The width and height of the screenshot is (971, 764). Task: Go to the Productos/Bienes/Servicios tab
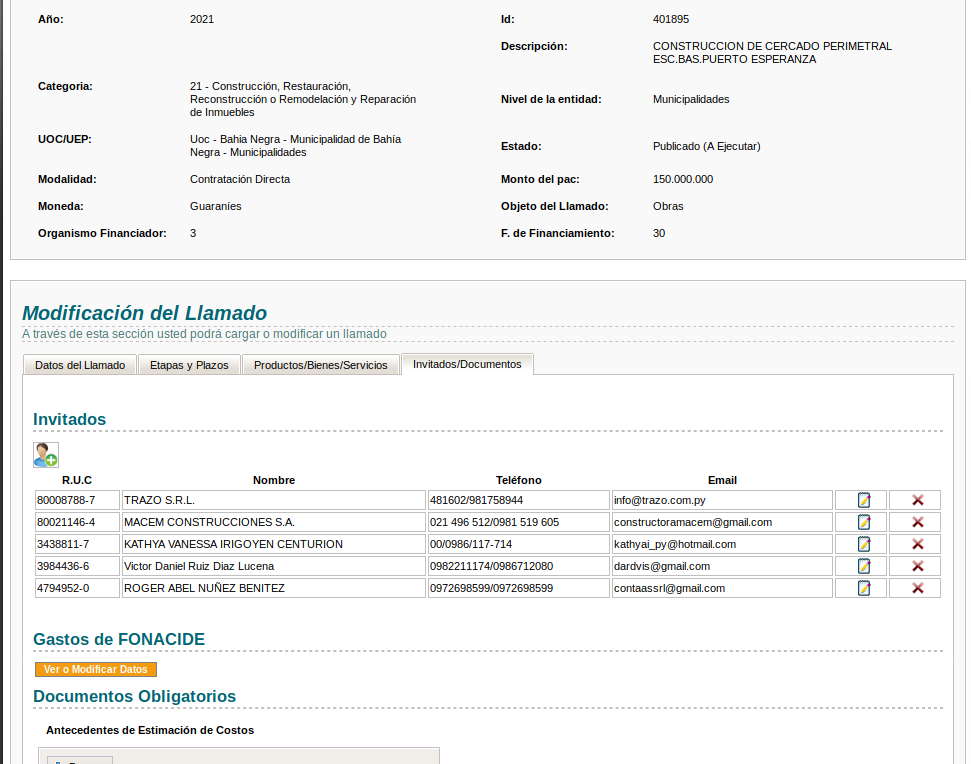[321, 365]
